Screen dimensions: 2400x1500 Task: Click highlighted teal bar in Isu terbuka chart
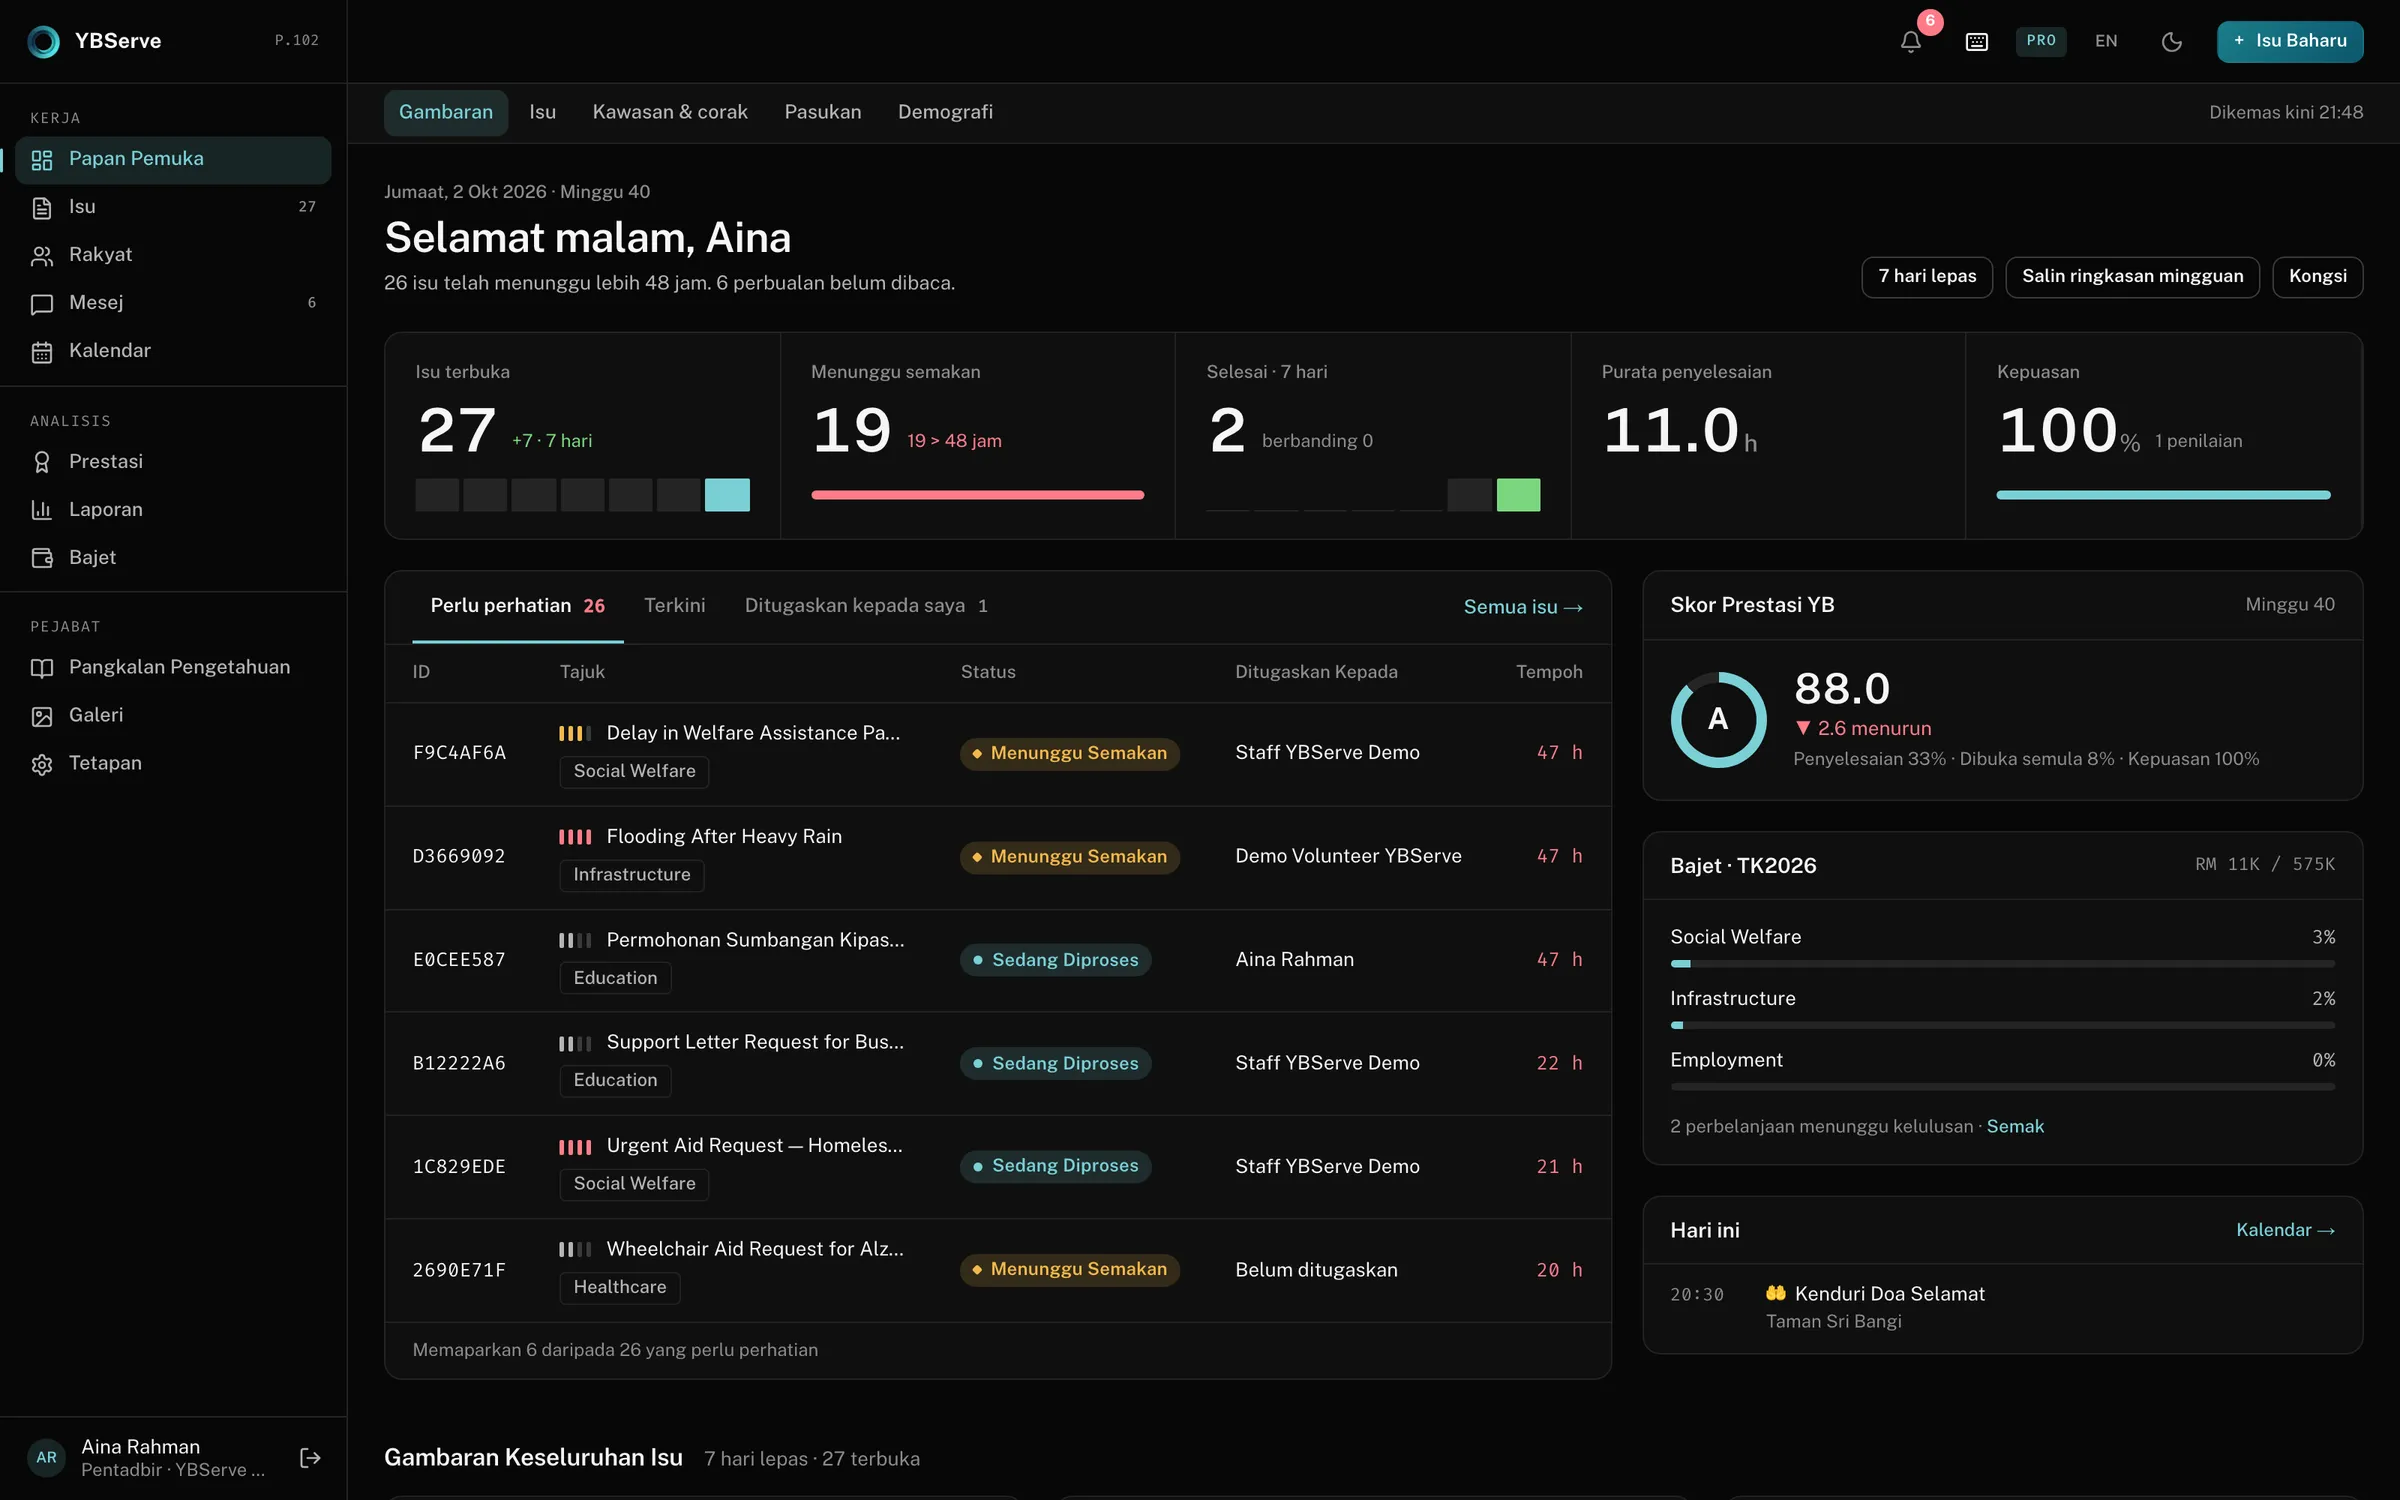click(727, 495)
